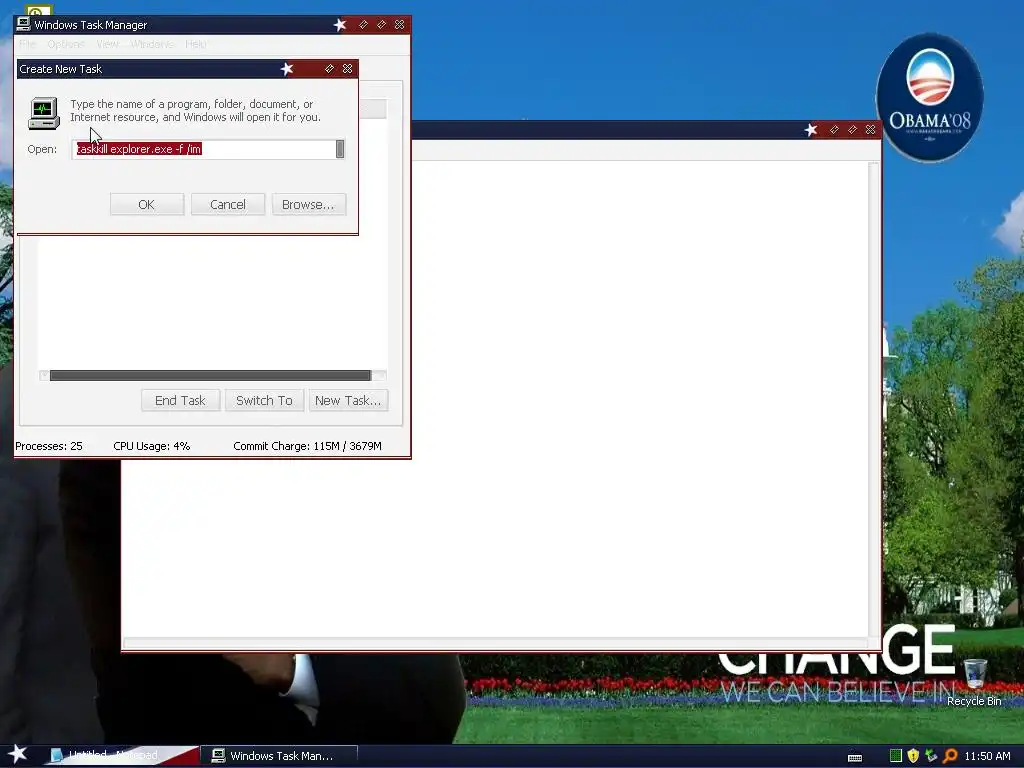Viewport: 1024px width, 768px height.
Task: Click the Notepad horizontal scrollbar track
Action: [x=496, y=644]
